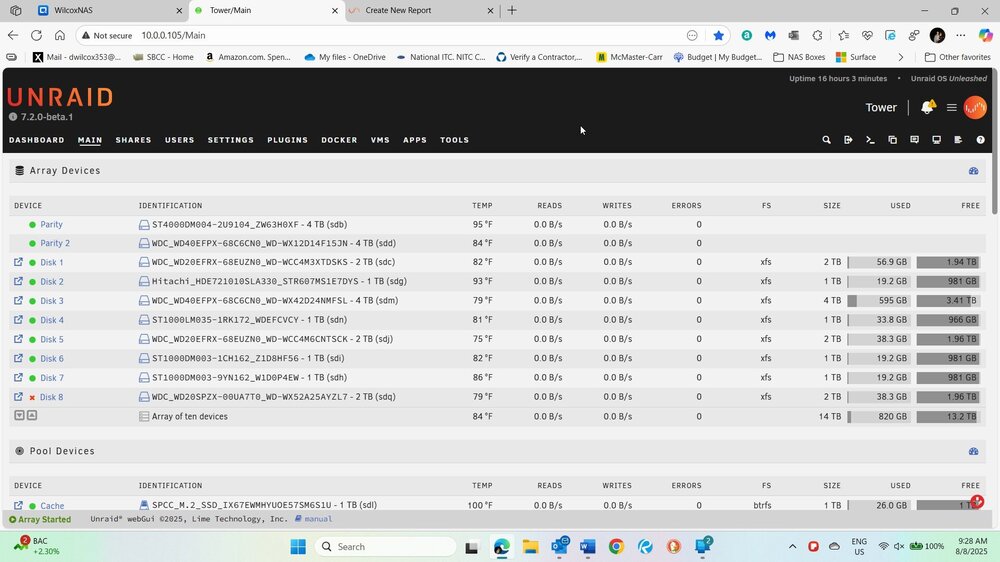Open the Edge settings and more menu
Image resolution: width=1000 pixels, height=562 pixels.
961,36
